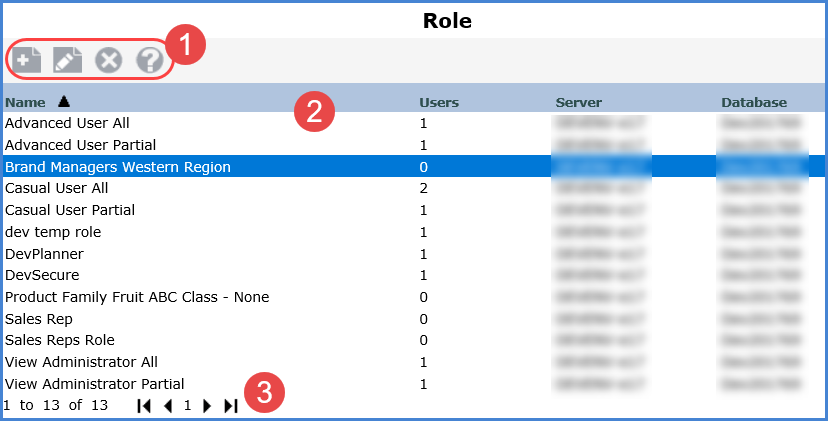
Task: Select the DevSecure role
Action: [x=41, y=275]
